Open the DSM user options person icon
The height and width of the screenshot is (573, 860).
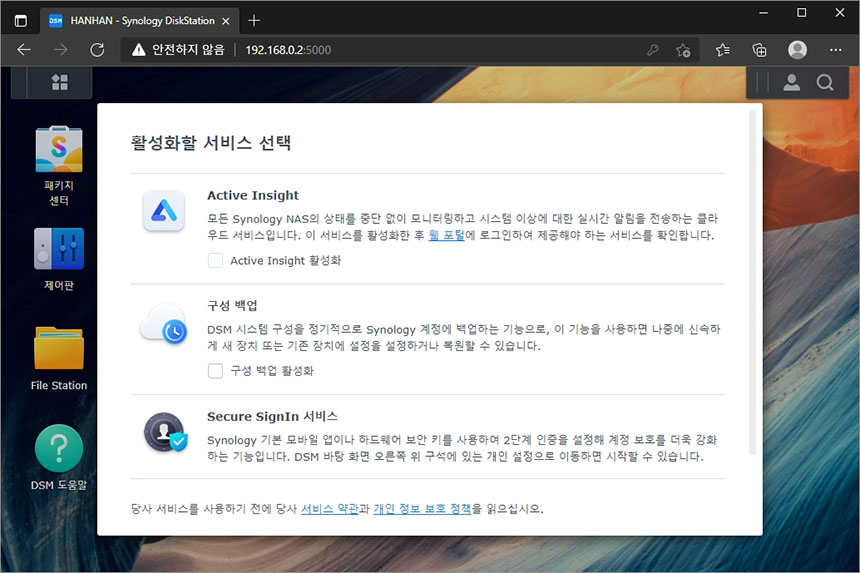point(791,83)
